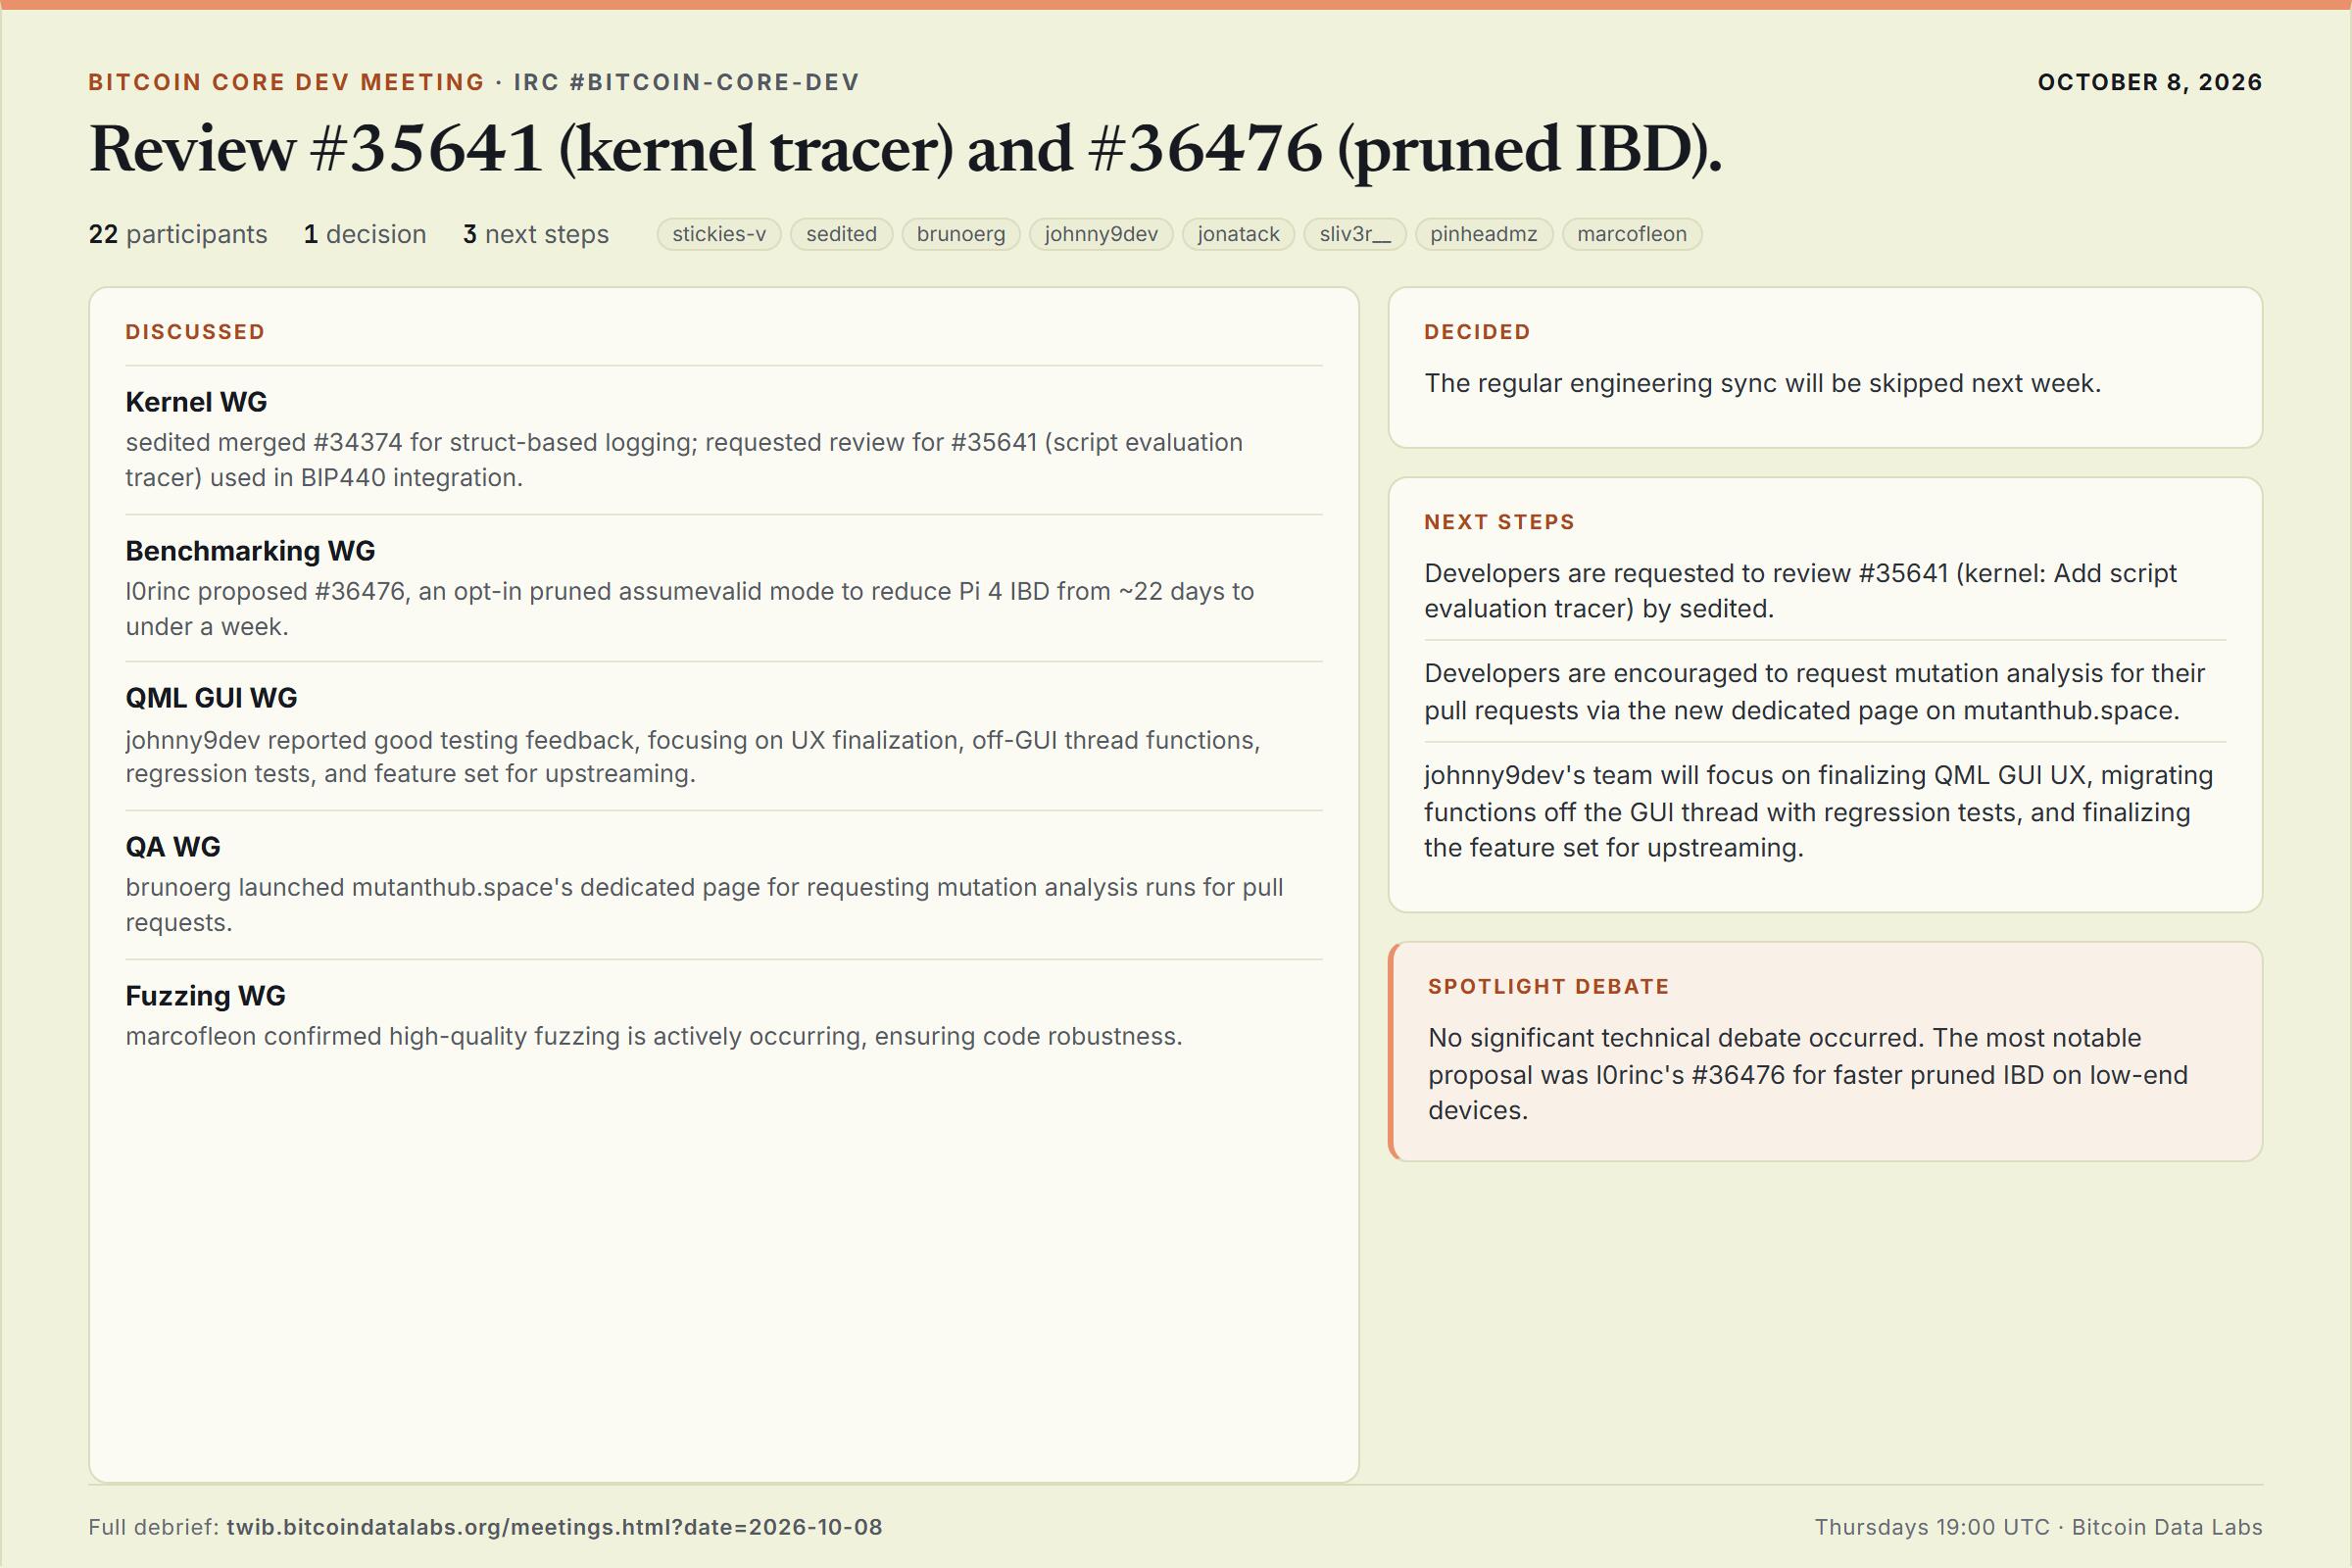The height and width of the screenshot is (1568, 2352).
Task: Select the sliv3r__ participant chip
Action: tap(1355, 234)
